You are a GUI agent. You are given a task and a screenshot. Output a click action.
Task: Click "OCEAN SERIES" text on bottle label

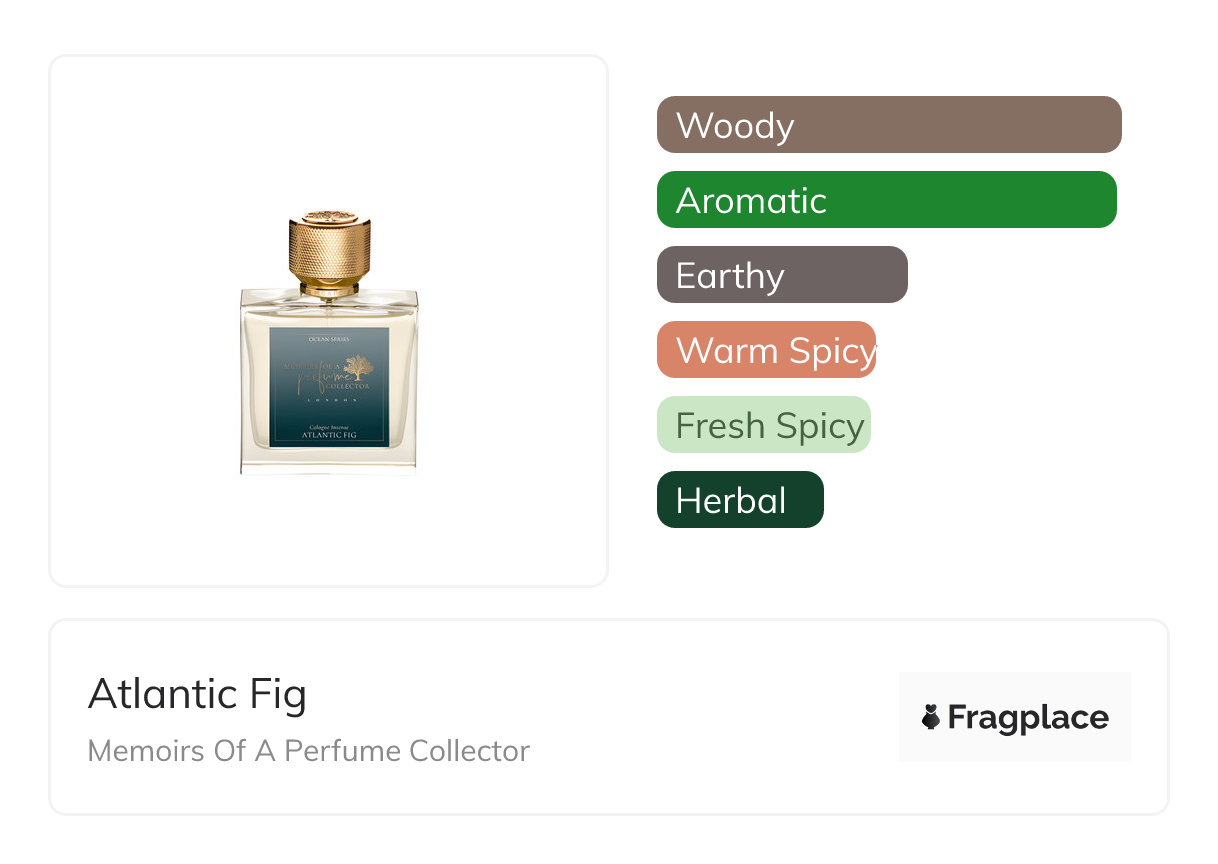(329, 339)
